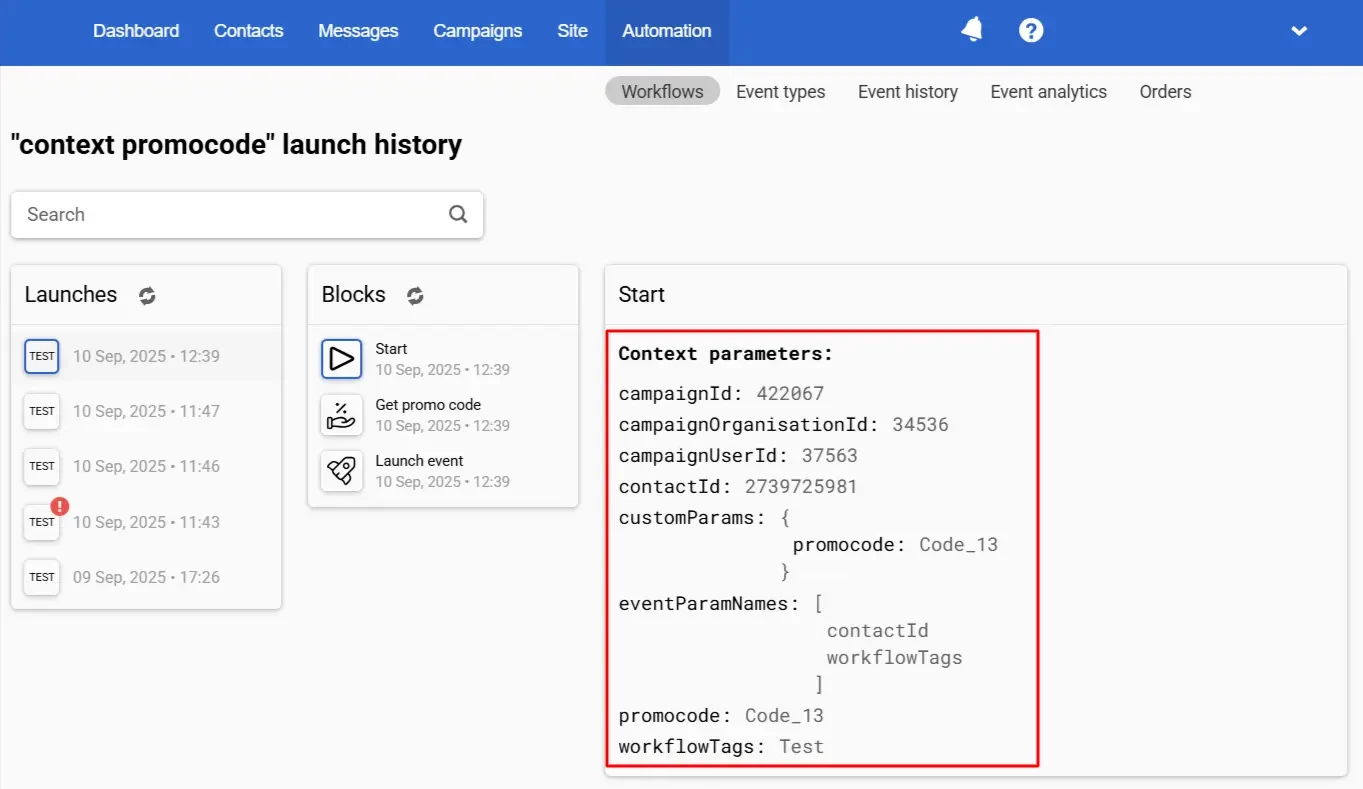Image resolution: width=1363 pixels, height=789 pixels.
Task: Open the Campaigns menu
Action: 477,31
